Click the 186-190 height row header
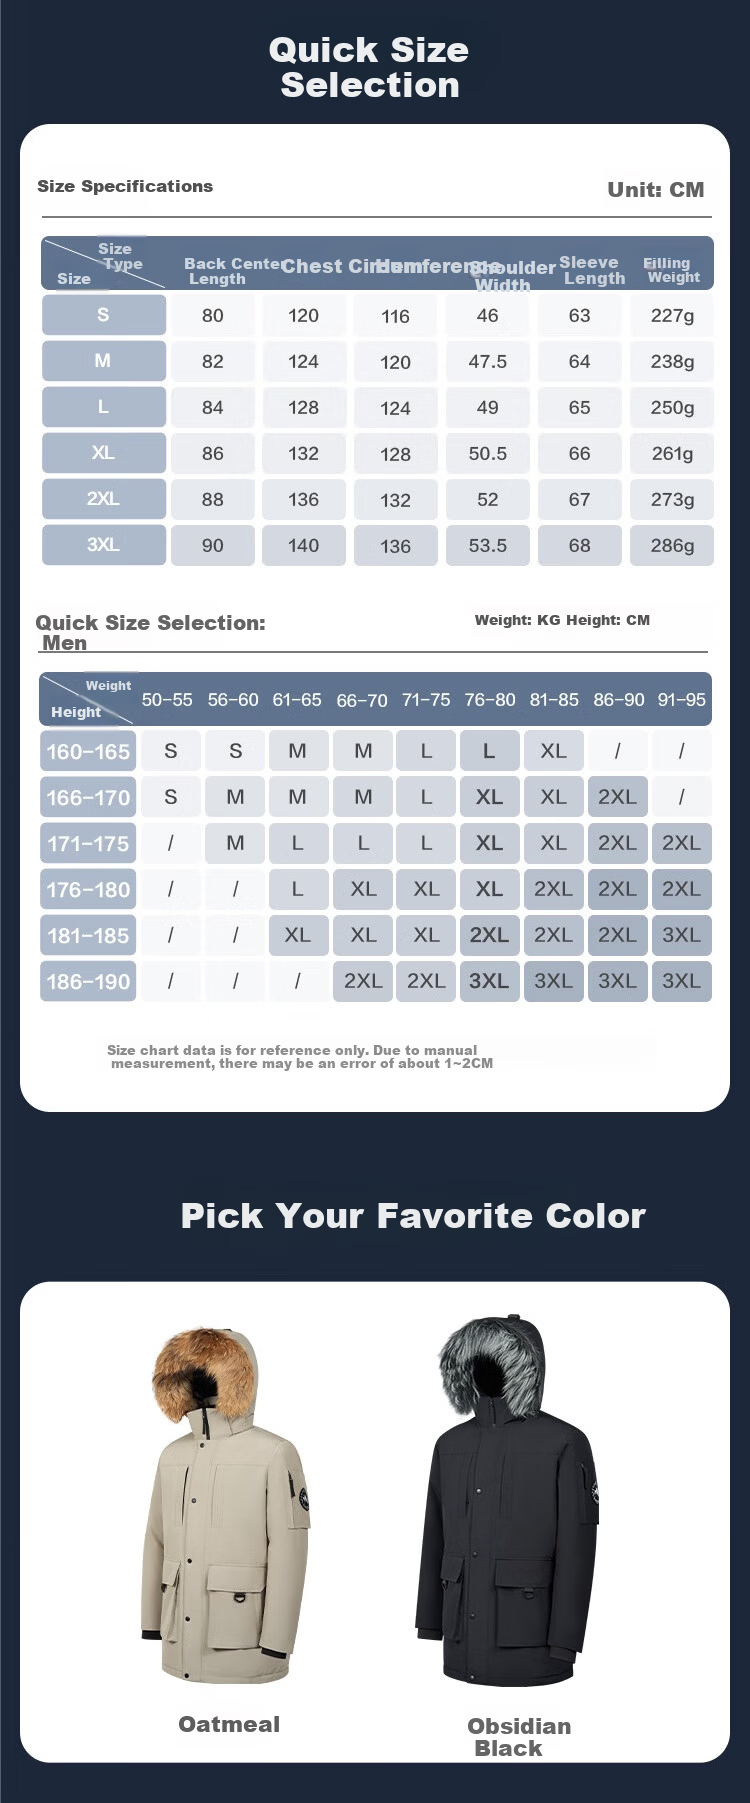The height and width of the screenshot is (1803, 750). coord(88,981)
